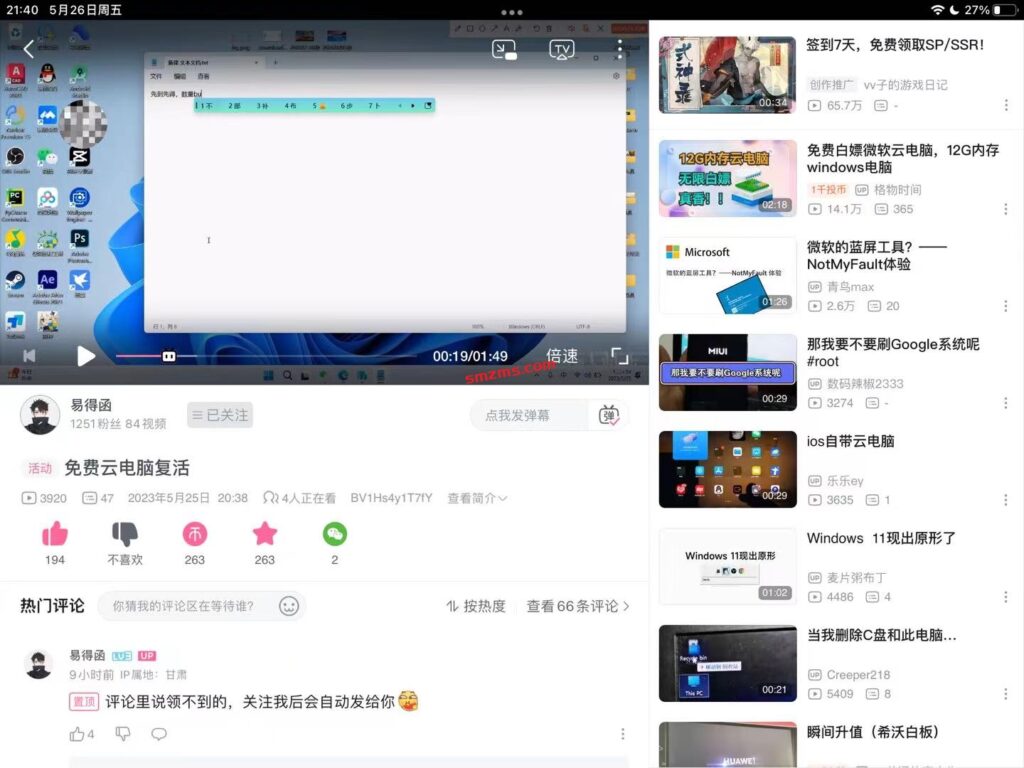
Task: Open commenter 易得函's name in comments
Action: (x=87, y=655)
